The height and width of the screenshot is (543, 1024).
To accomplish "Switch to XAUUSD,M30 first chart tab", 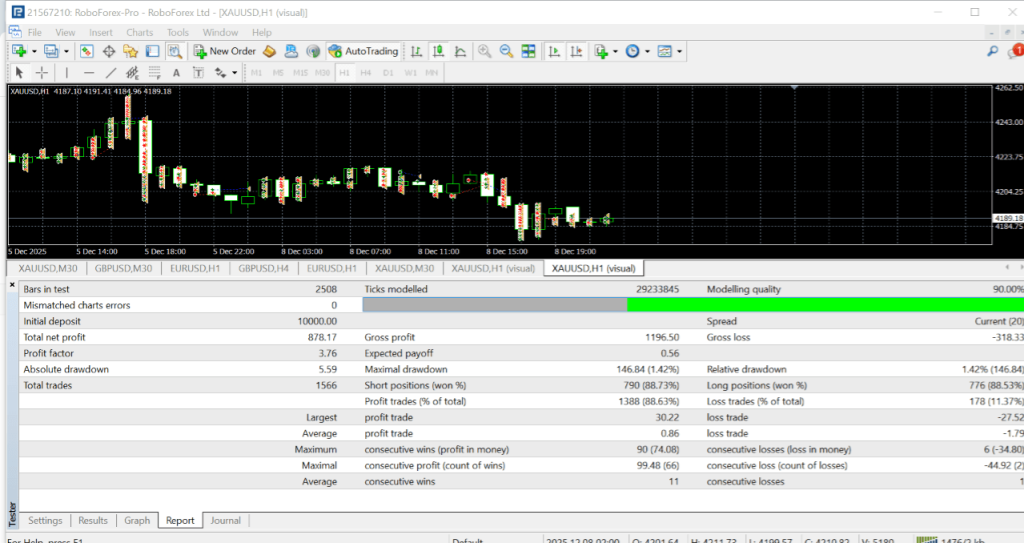I will (x=47, y=268).
